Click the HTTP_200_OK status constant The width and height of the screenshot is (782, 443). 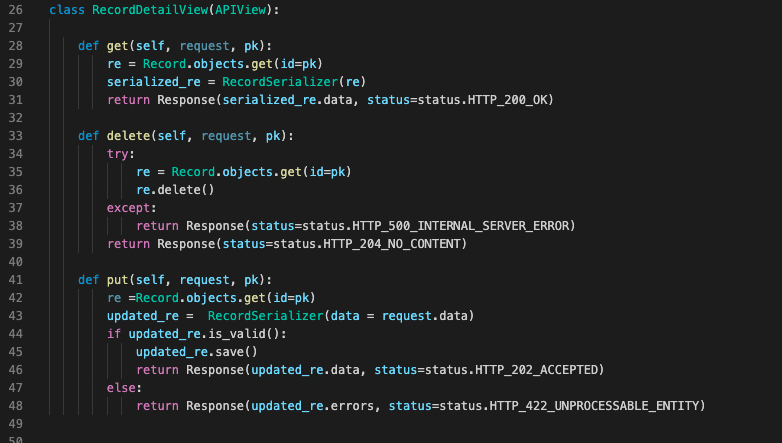click(507, 100)
